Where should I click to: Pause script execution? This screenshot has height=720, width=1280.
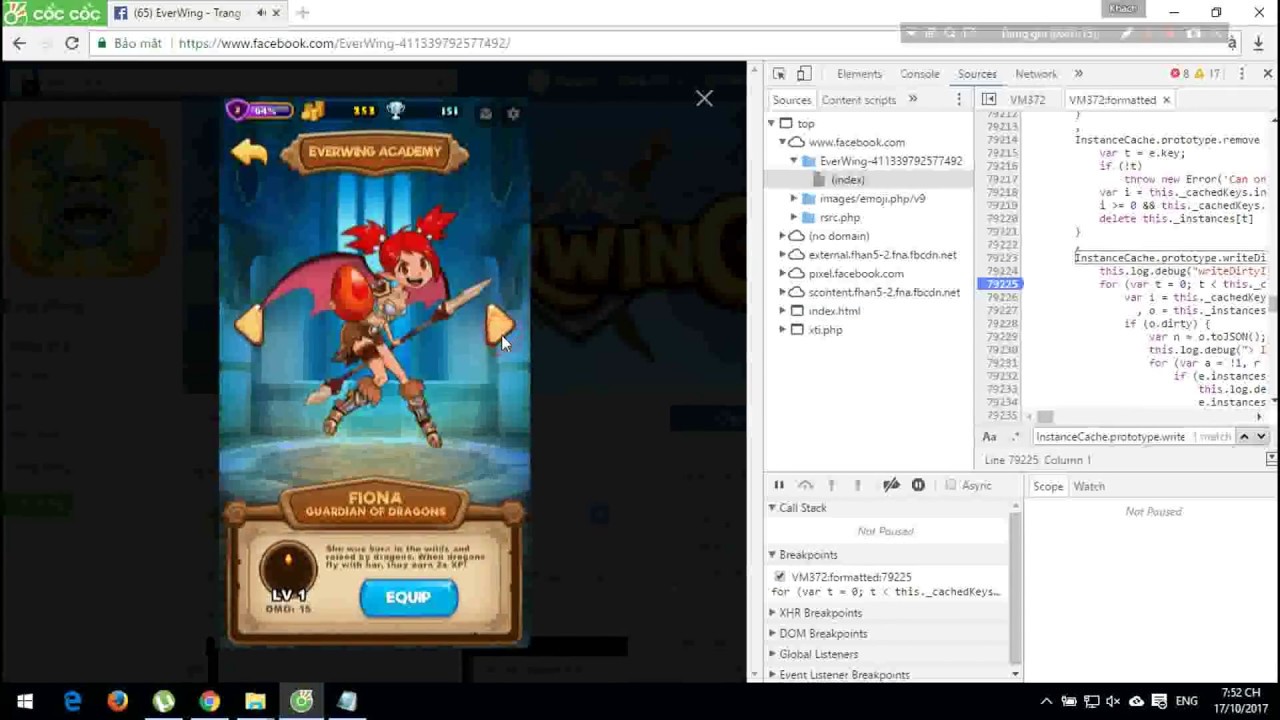(x=779, y=485)
